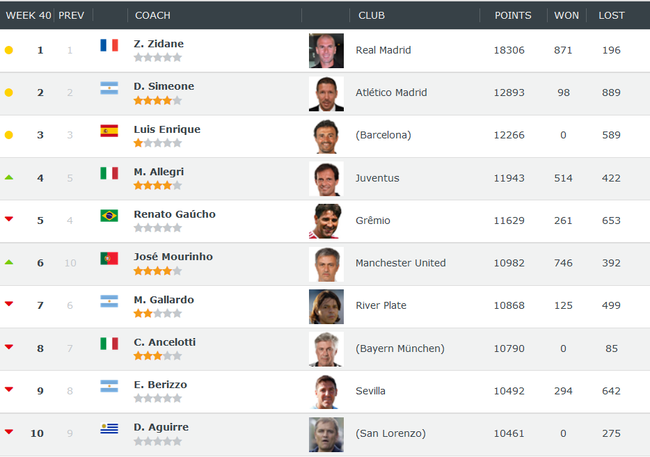Image resolution: width=650 pixels, height=457 pixels.
Task: Click the French flag beside Z. Zidane
Action: 109,45
